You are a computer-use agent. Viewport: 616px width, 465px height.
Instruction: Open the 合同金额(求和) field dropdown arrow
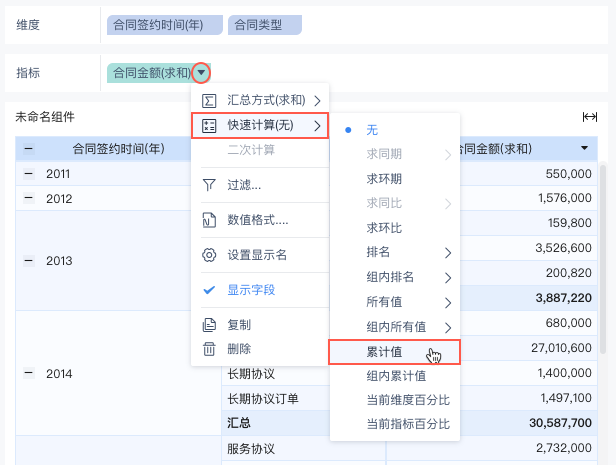click(x=202, y=72)
